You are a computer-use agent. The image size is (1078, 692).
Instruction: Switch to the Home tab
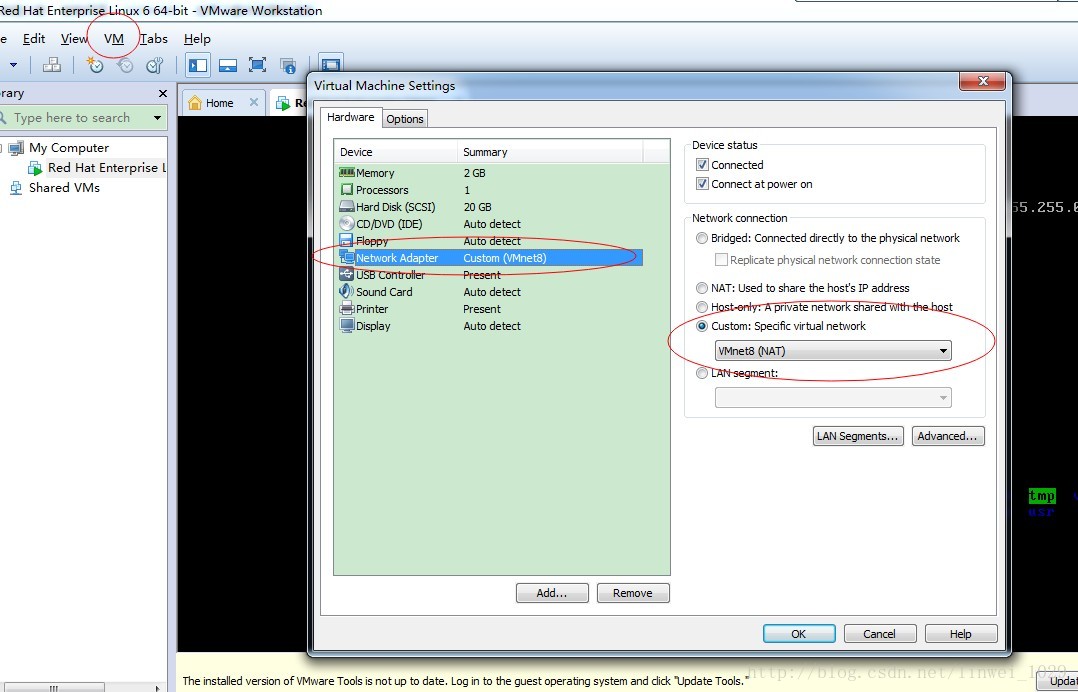[219, 102]
